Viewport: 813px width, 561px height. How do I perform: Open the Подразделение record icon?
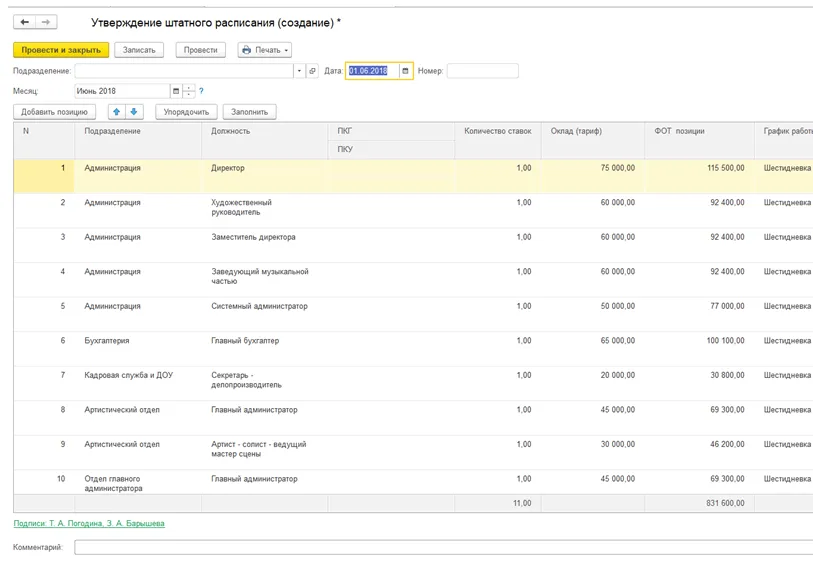pyautogui.click(x=312, y=71)
